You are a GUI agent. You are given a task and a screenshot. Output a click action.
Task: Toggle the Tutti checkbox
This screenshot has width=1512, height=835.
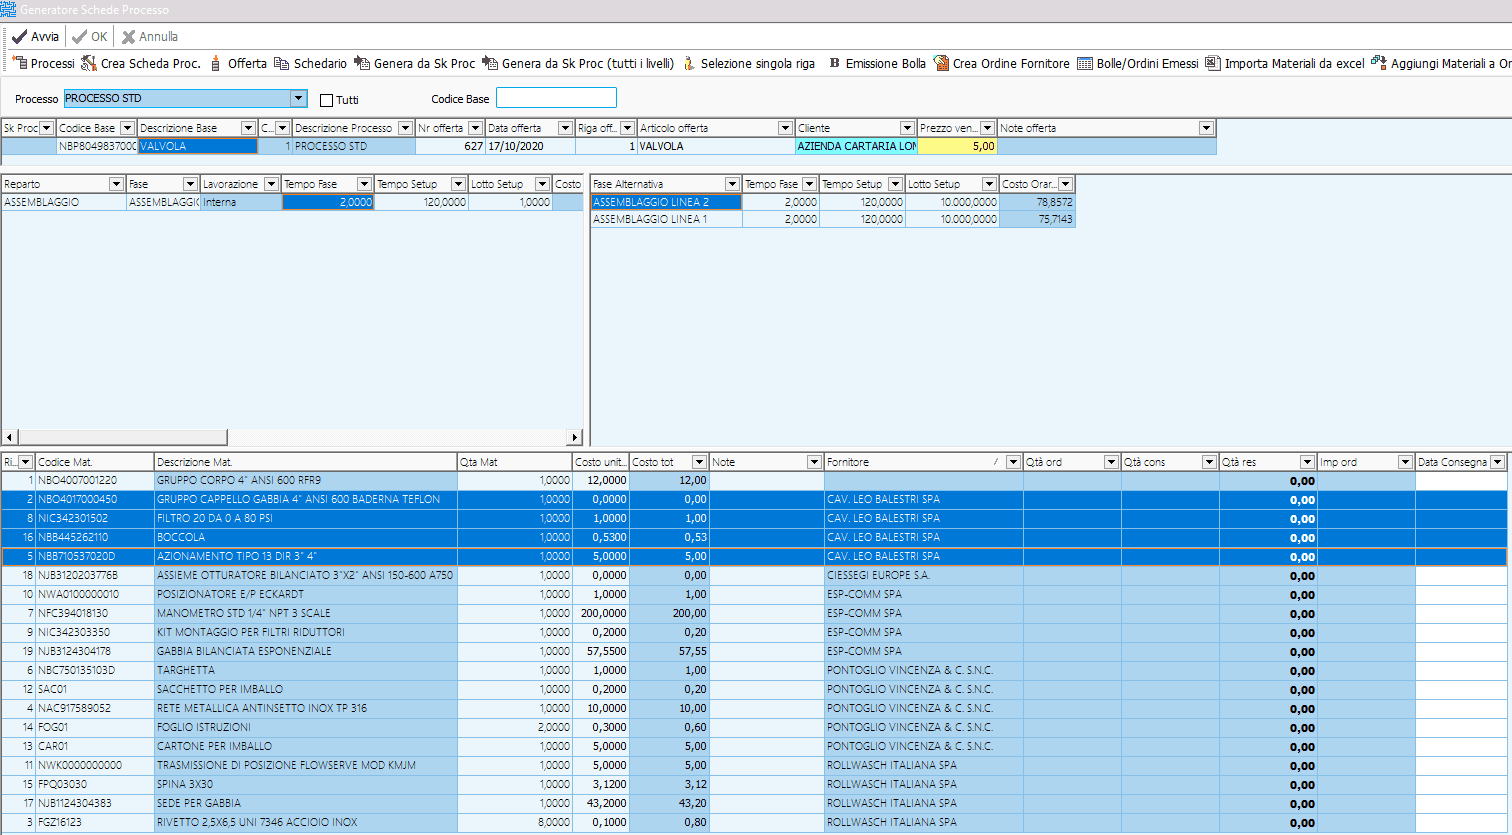coord(326,100)
